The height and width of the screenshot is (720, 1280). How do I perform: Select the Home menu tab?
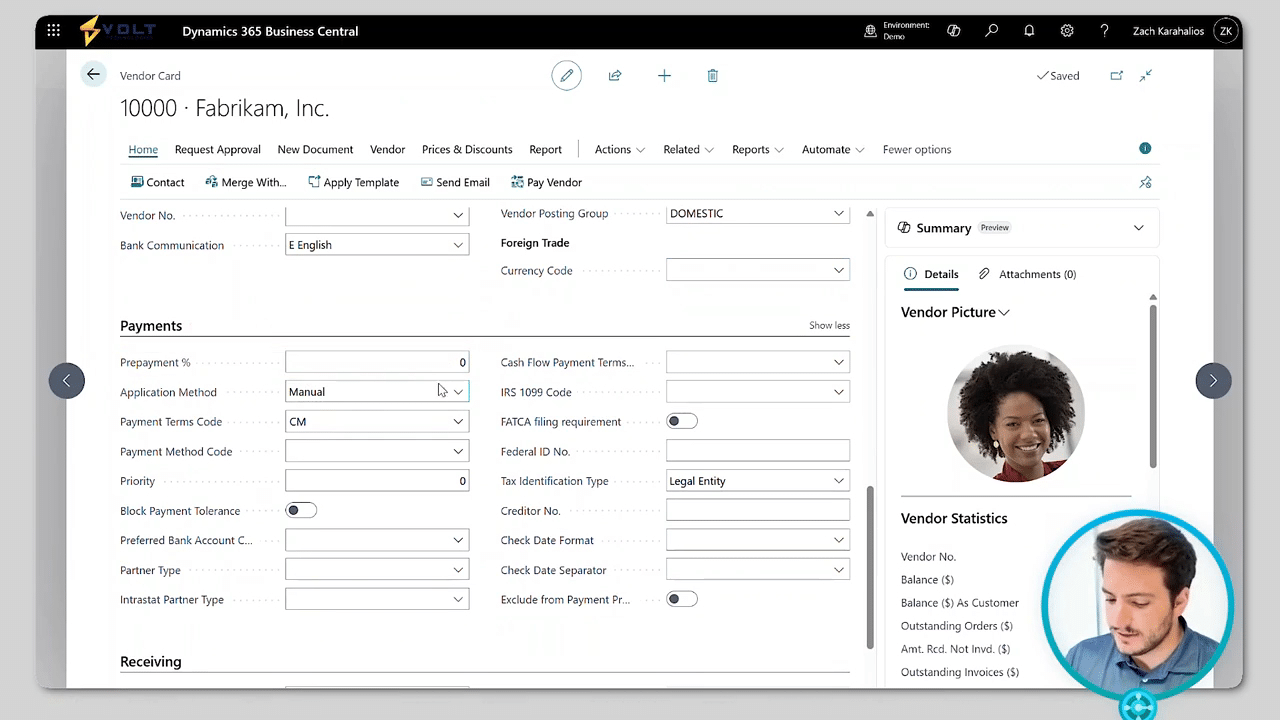[x=143, y=149]
